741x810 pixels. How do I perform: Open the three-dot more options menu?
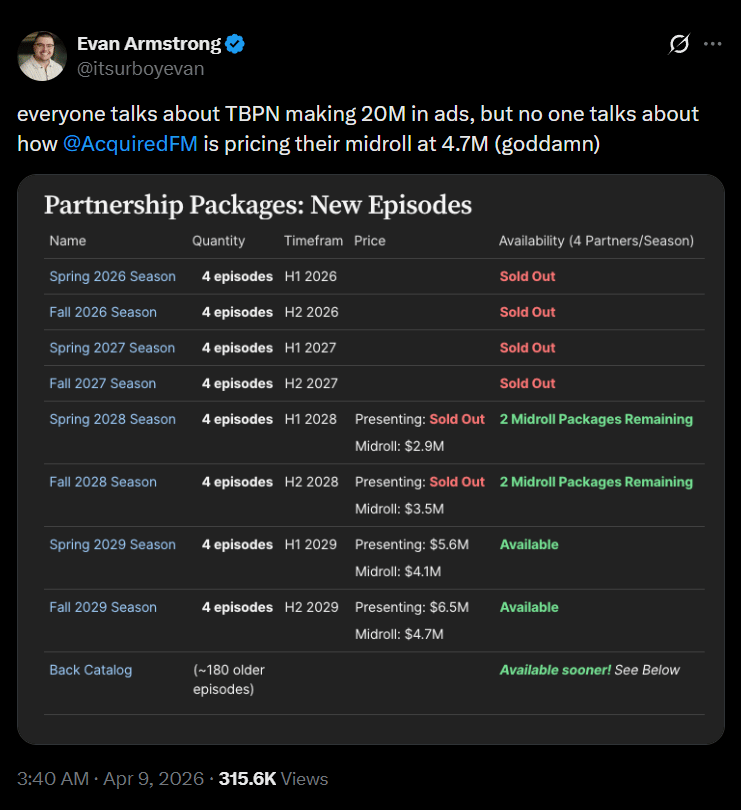click(x=712, y=44)
